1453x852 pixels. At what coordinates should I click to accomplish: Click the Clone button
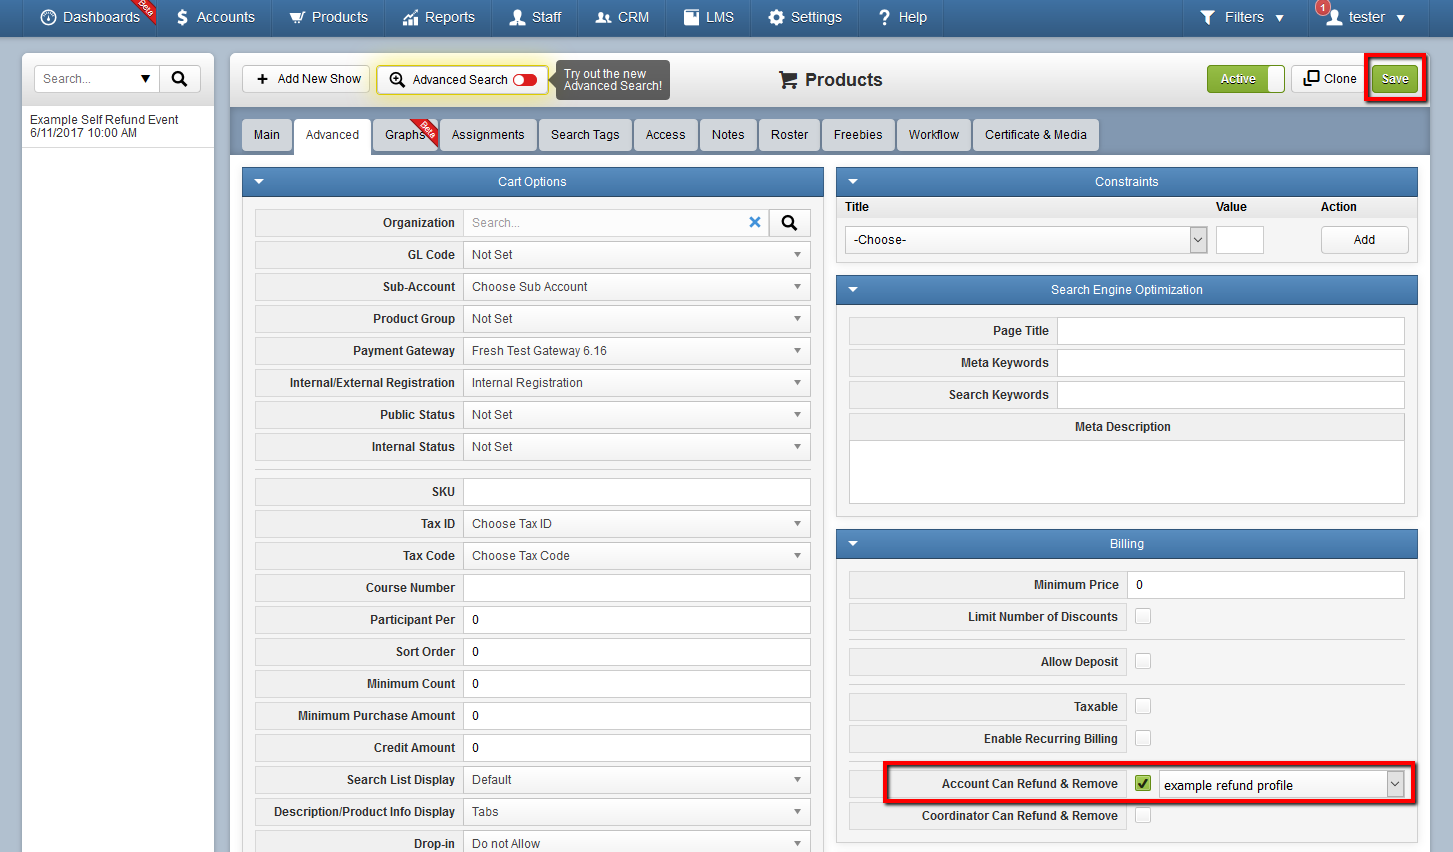click(1330, 79)
